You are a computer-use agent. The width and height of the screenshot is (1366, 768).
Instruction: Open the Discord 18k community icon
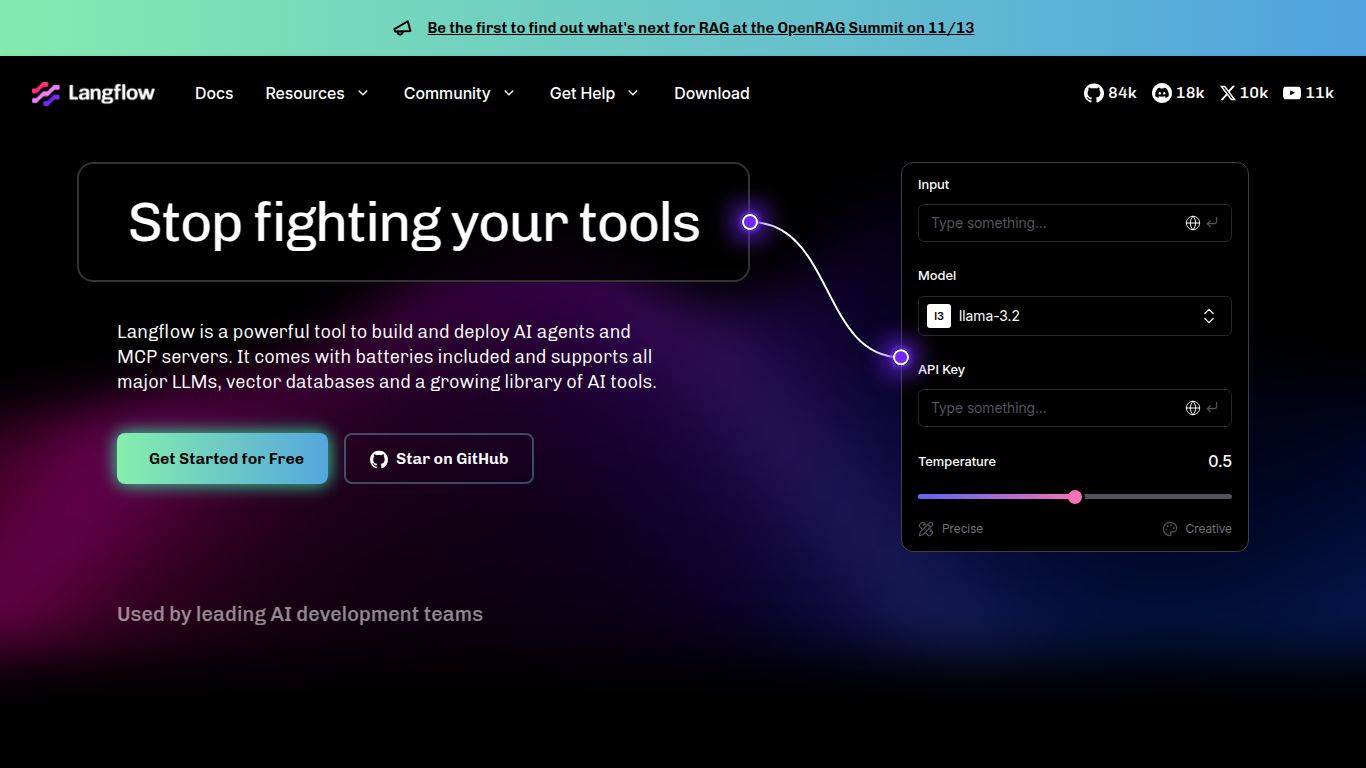(x=1162, y=93)
